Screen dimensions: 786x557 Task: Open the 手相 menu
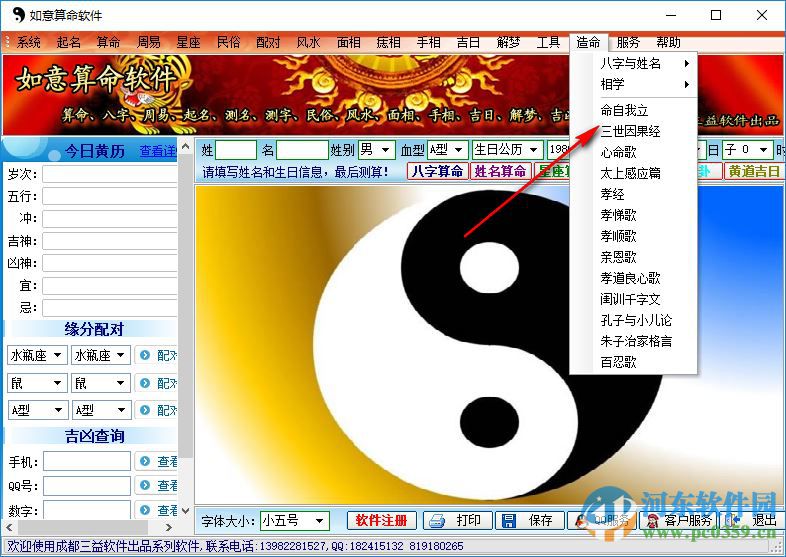(429, 42)
